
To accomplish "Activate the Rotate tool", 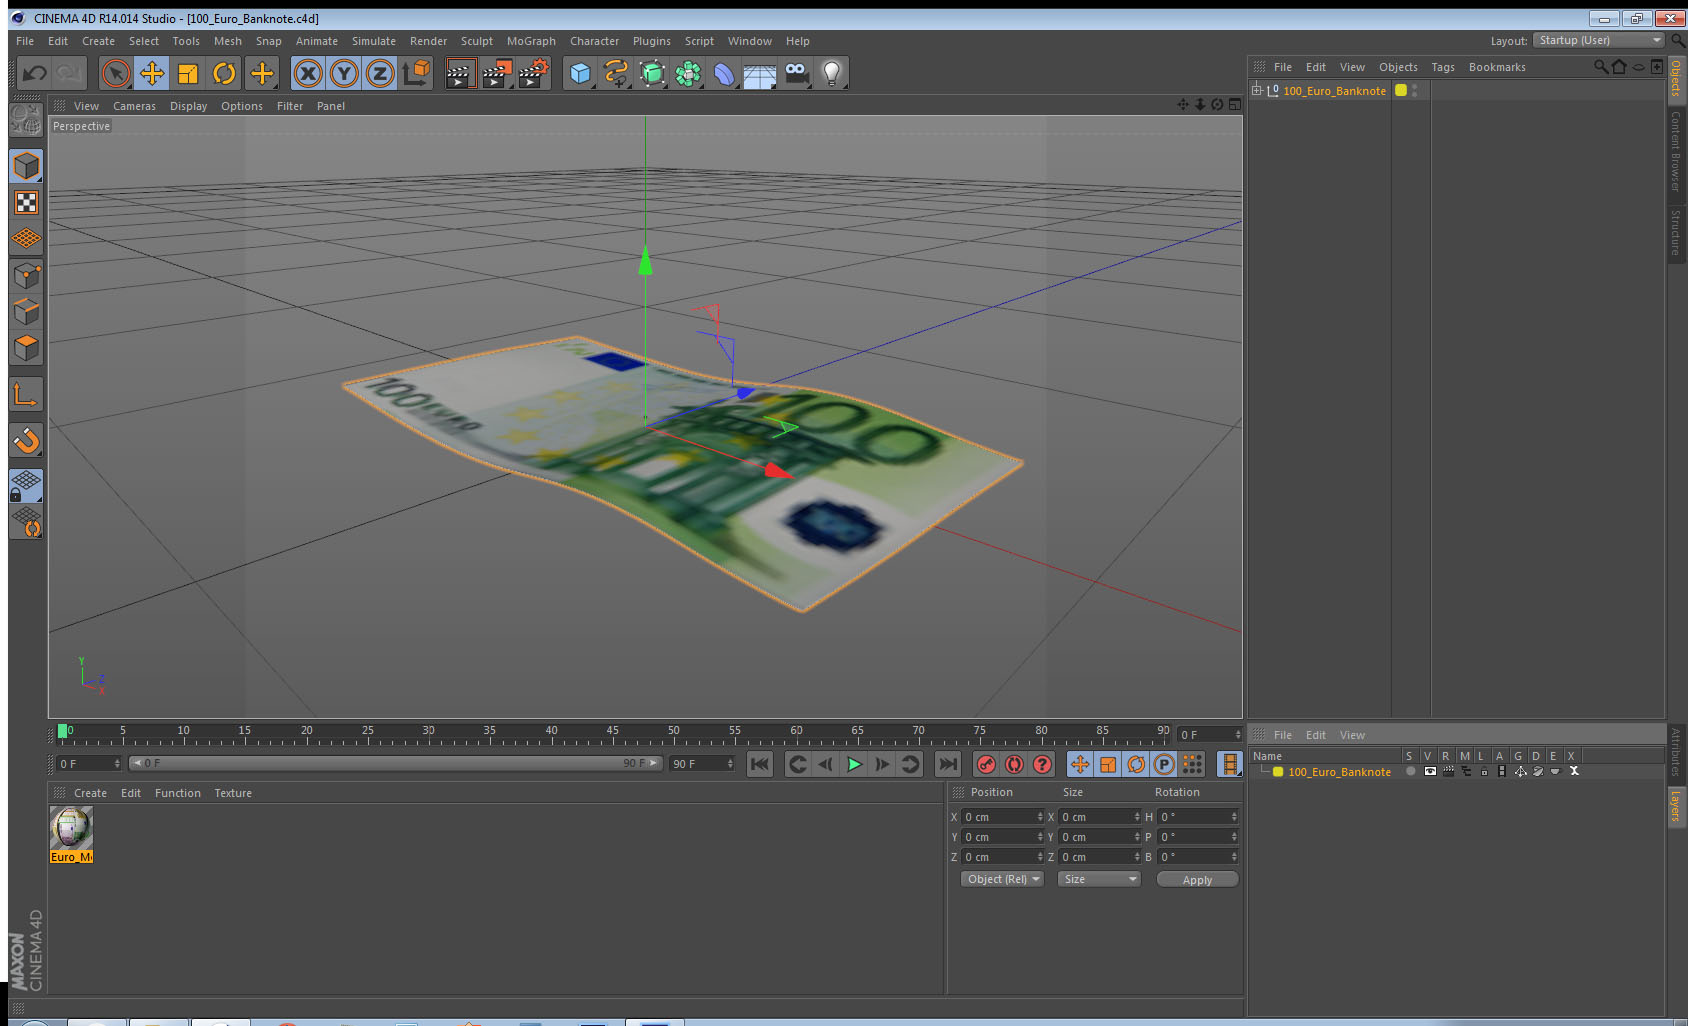I will pos(224,73).
